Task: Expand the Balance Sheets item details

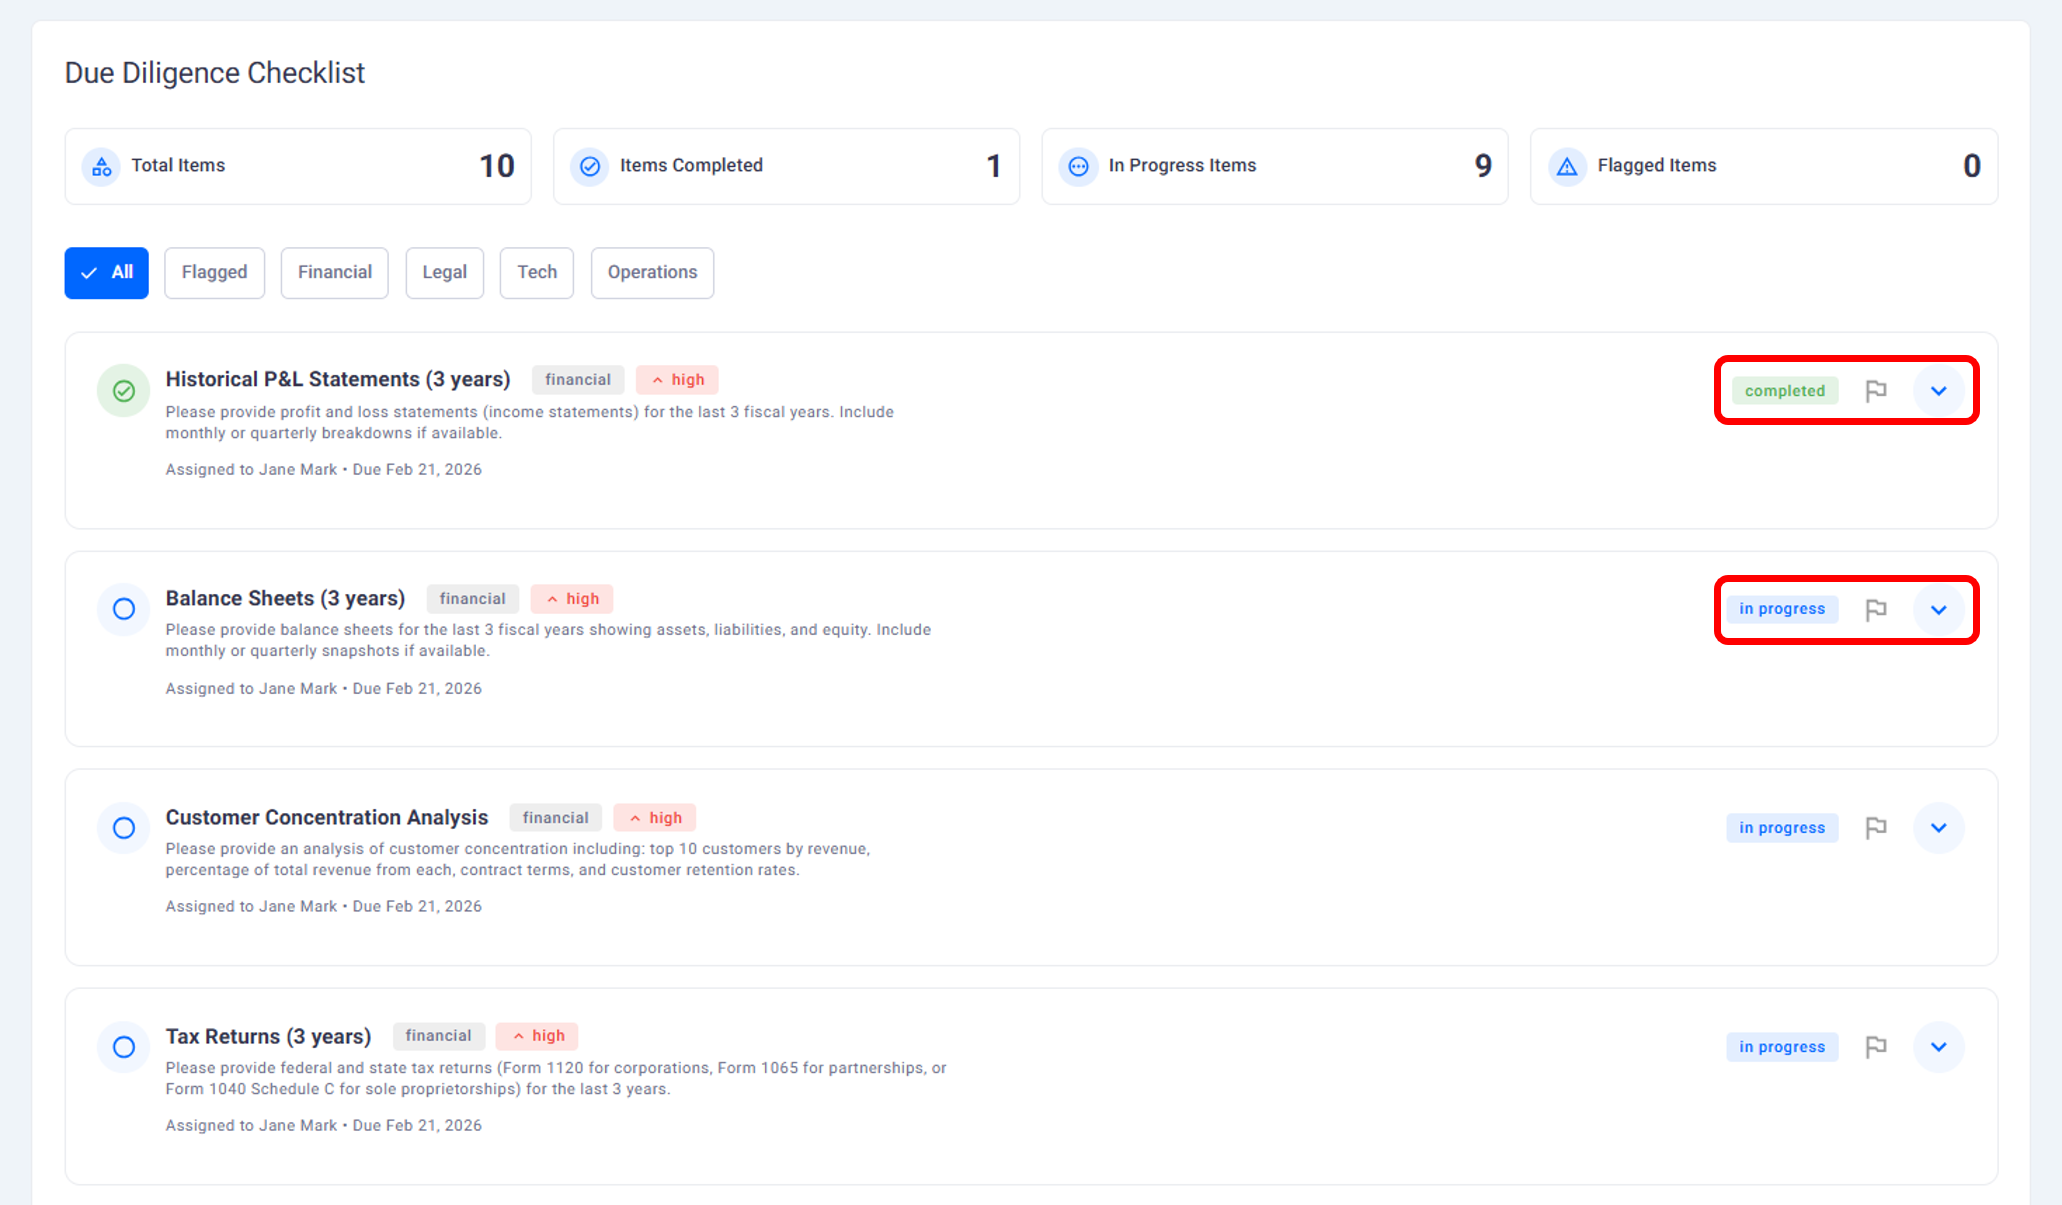Action: click(x=1938, y=610)
